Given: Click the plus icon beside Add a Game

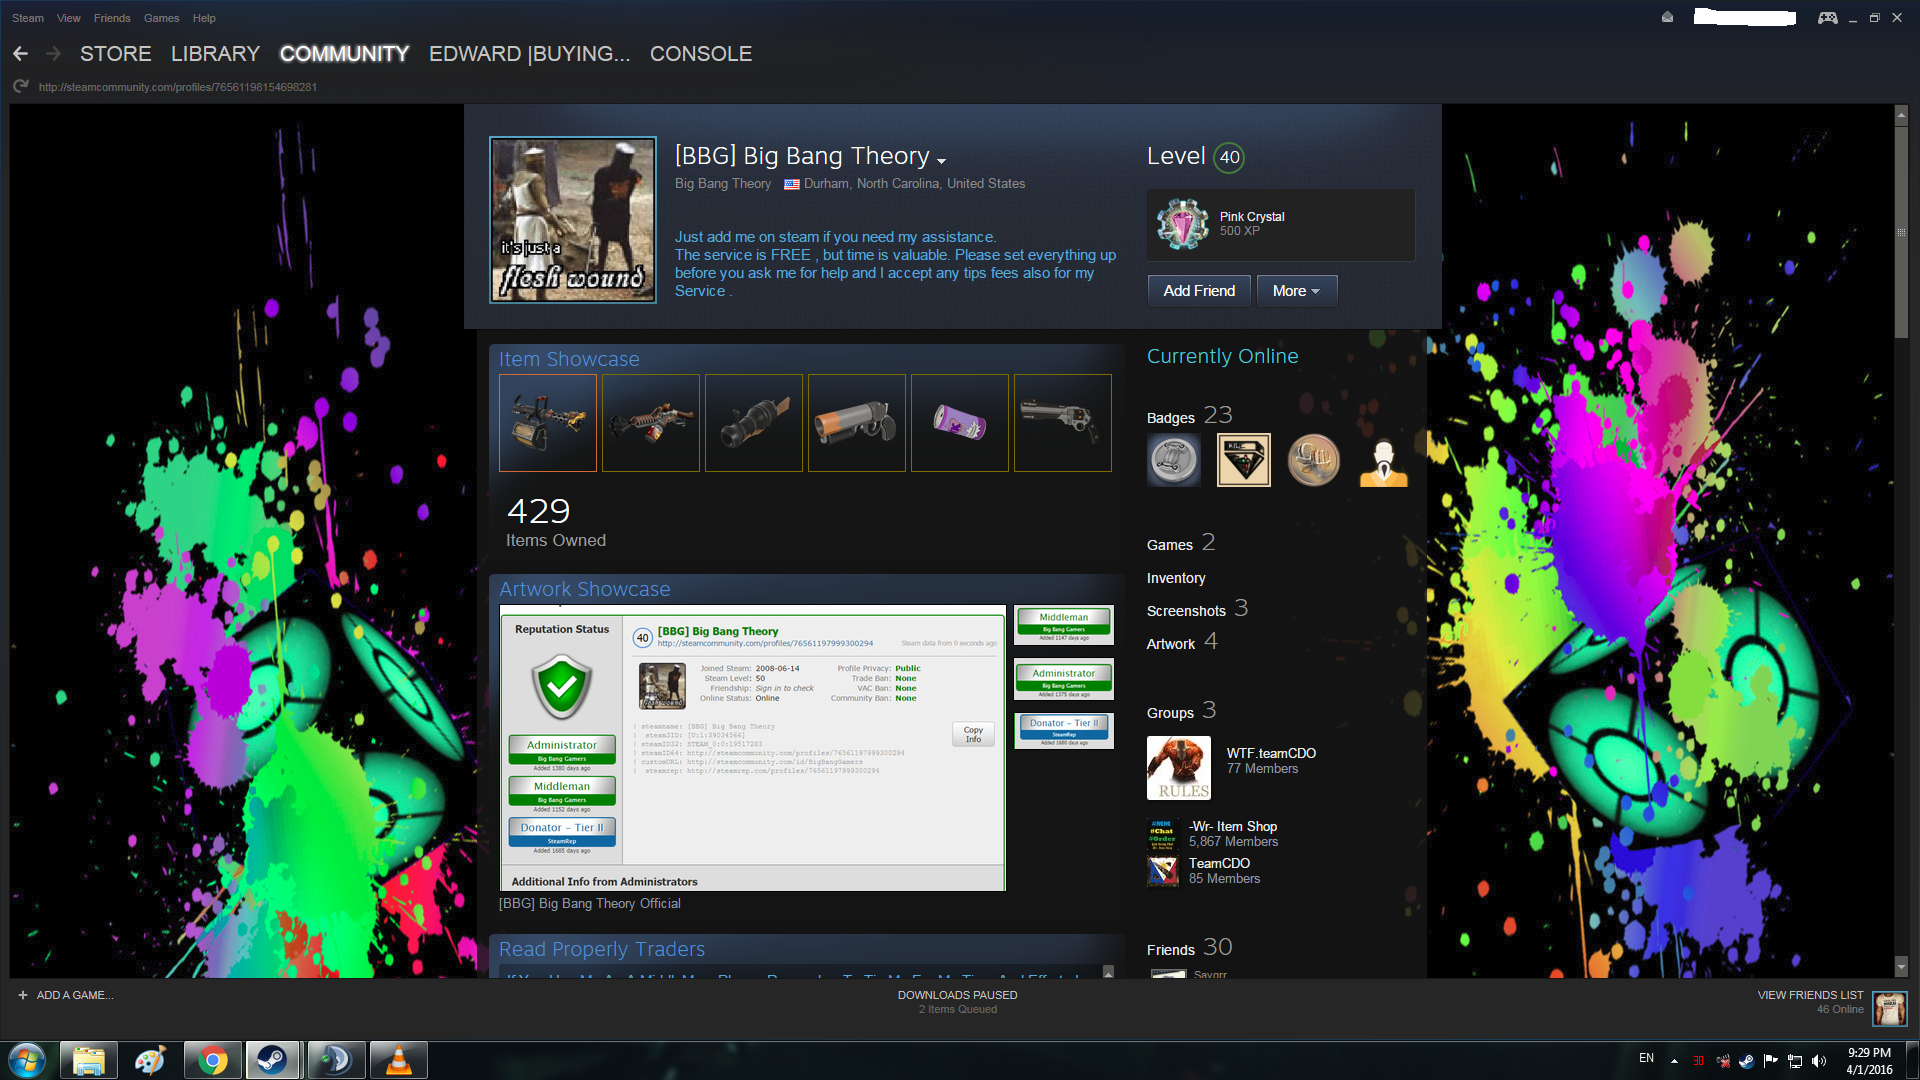Looking at the screenshot, I should (x=23, y=995).
